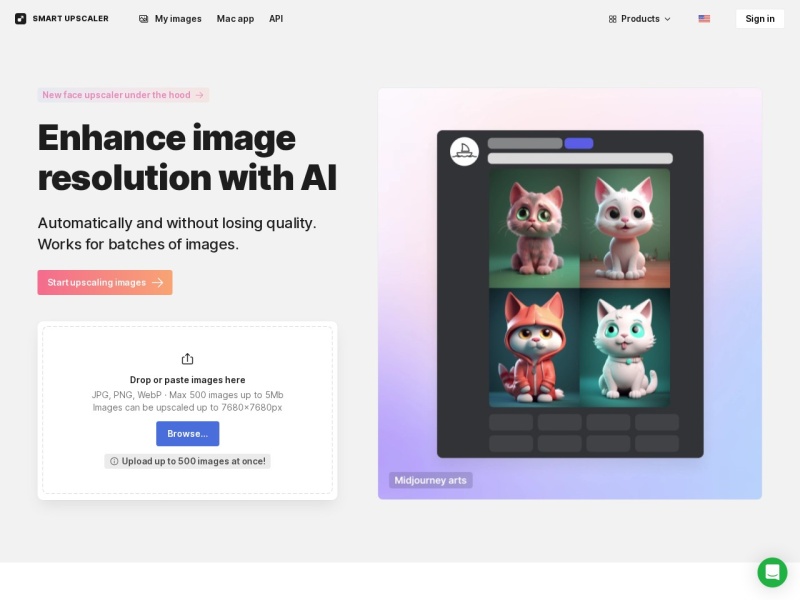Expand the Products dropdown menu
The width and height of the screenshot is (800, 600).
coord(639,19)
